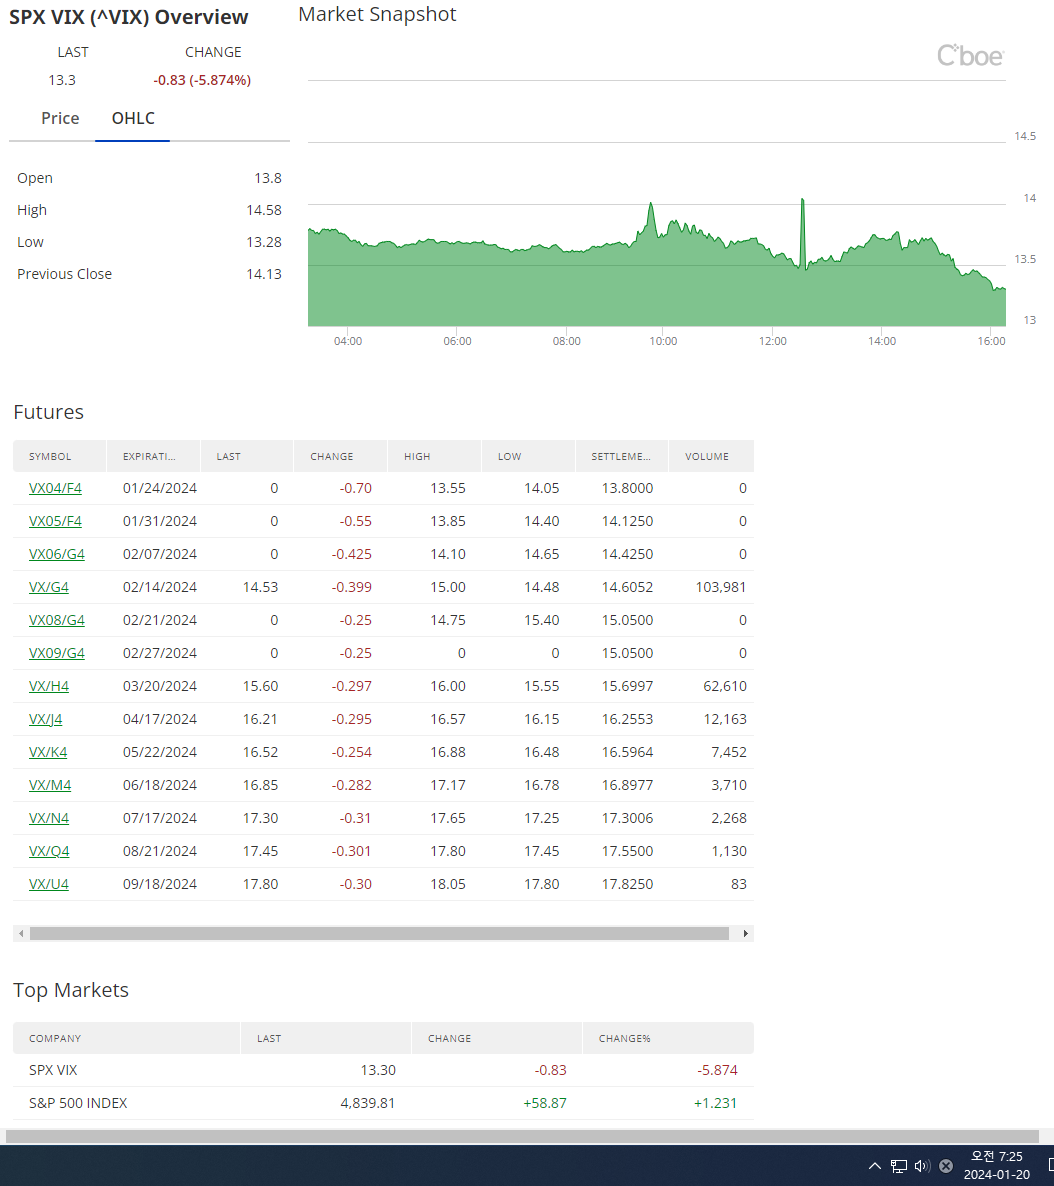Click the Top Markets section heading

71,991
